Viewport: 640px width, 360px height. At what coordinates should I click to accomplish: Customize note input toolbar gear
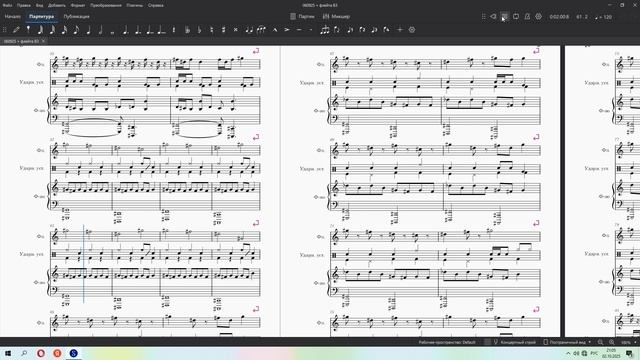pyautogui.click(x=412, y=29)
